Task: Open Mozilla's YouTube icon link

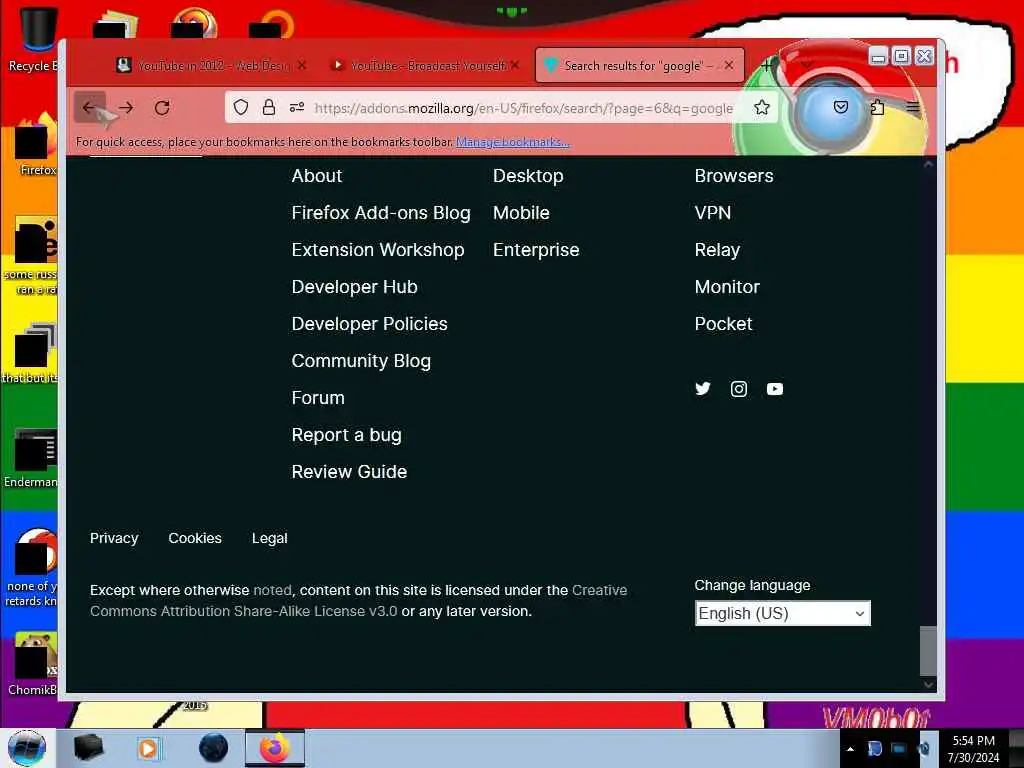Action: [775, 389]
